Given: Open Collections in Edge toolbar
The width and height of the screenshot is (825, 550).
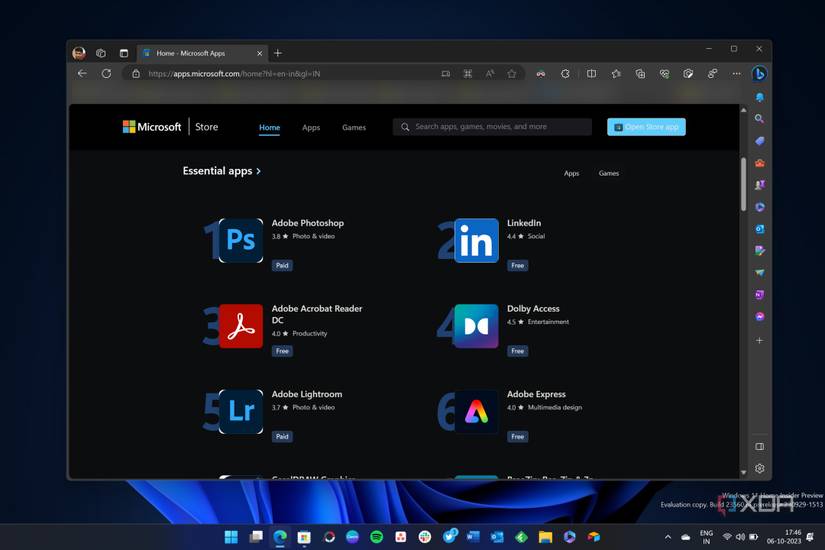Looking at the screenshot, I should point(640,74).
